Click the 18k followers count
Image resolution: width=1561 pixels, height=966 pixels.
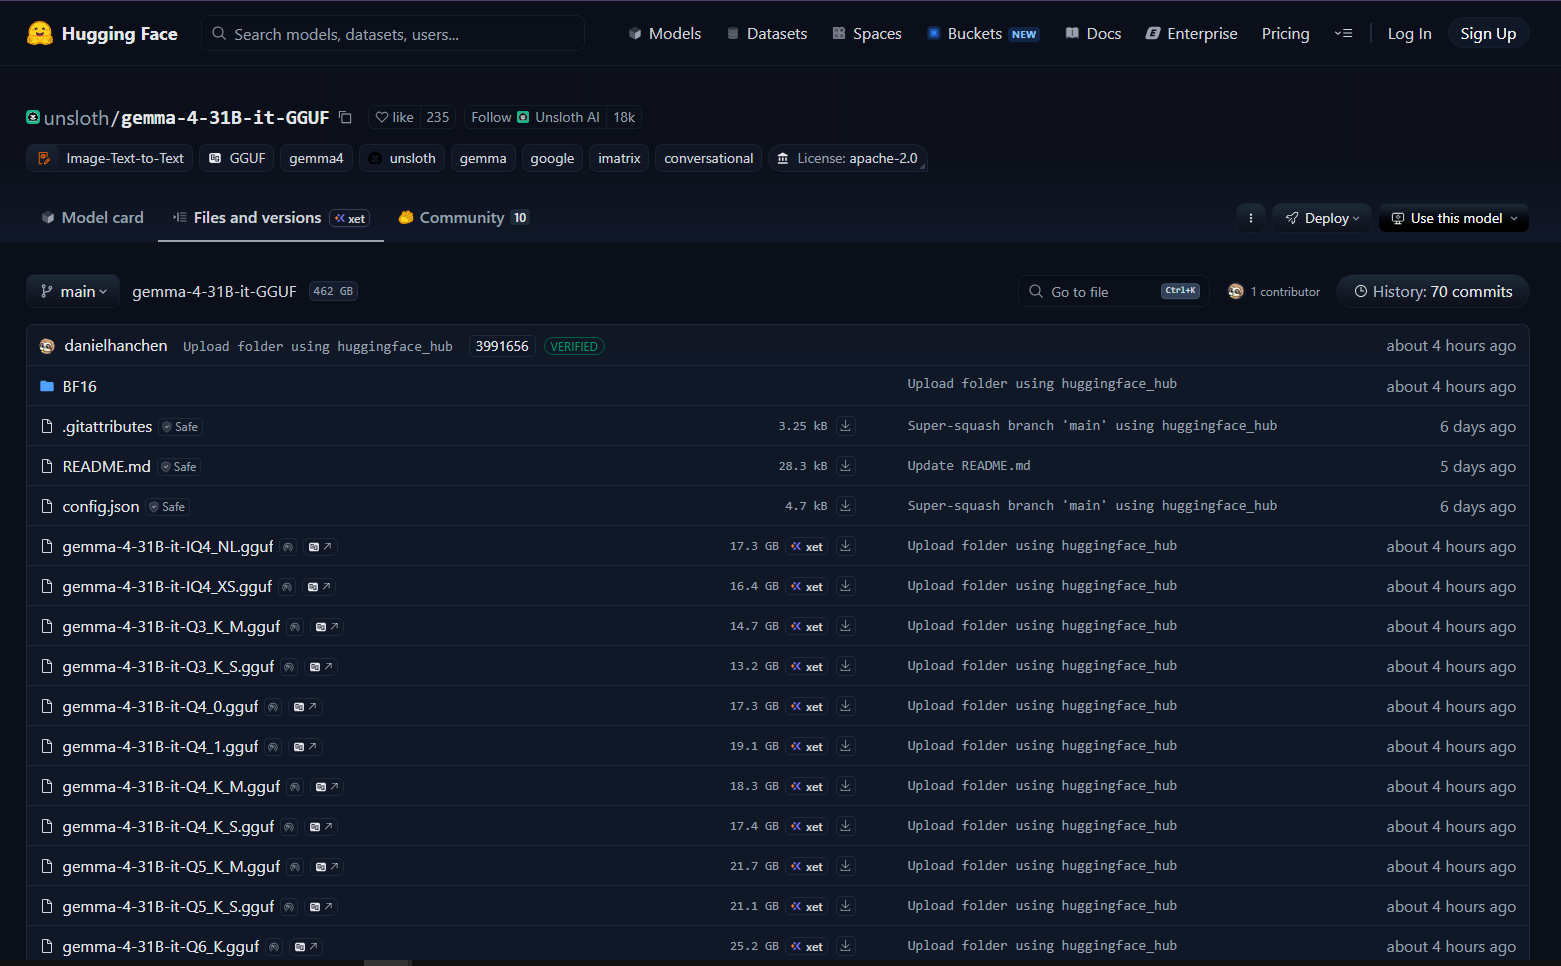click(624, 117)
